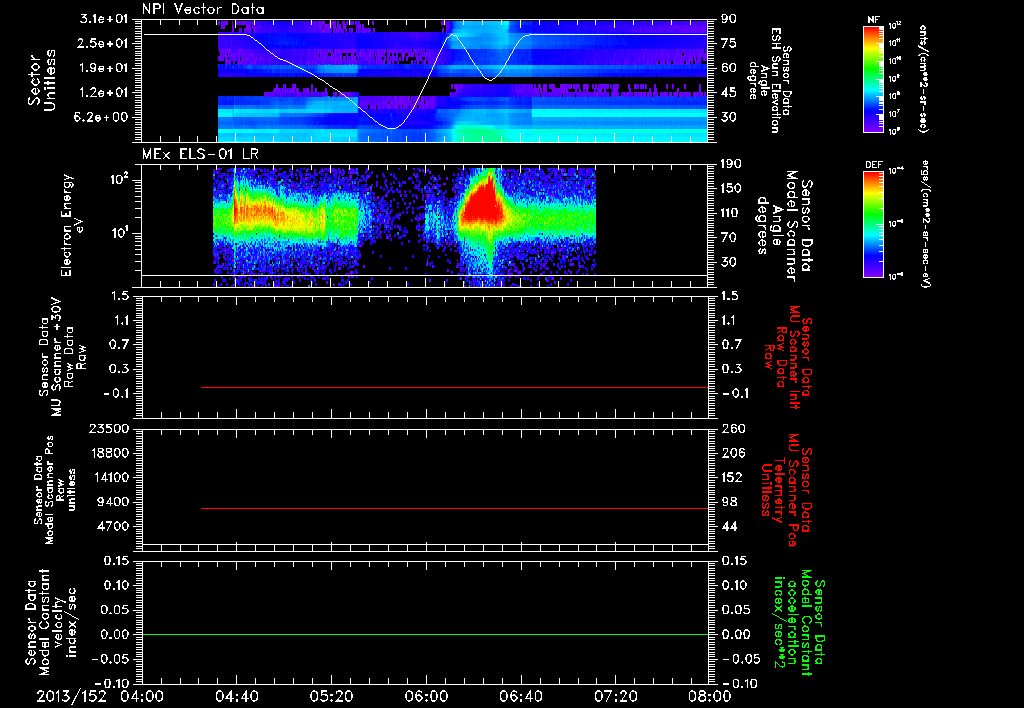Click the 3.1e+01 sector tick value

(x=103, y=18)
